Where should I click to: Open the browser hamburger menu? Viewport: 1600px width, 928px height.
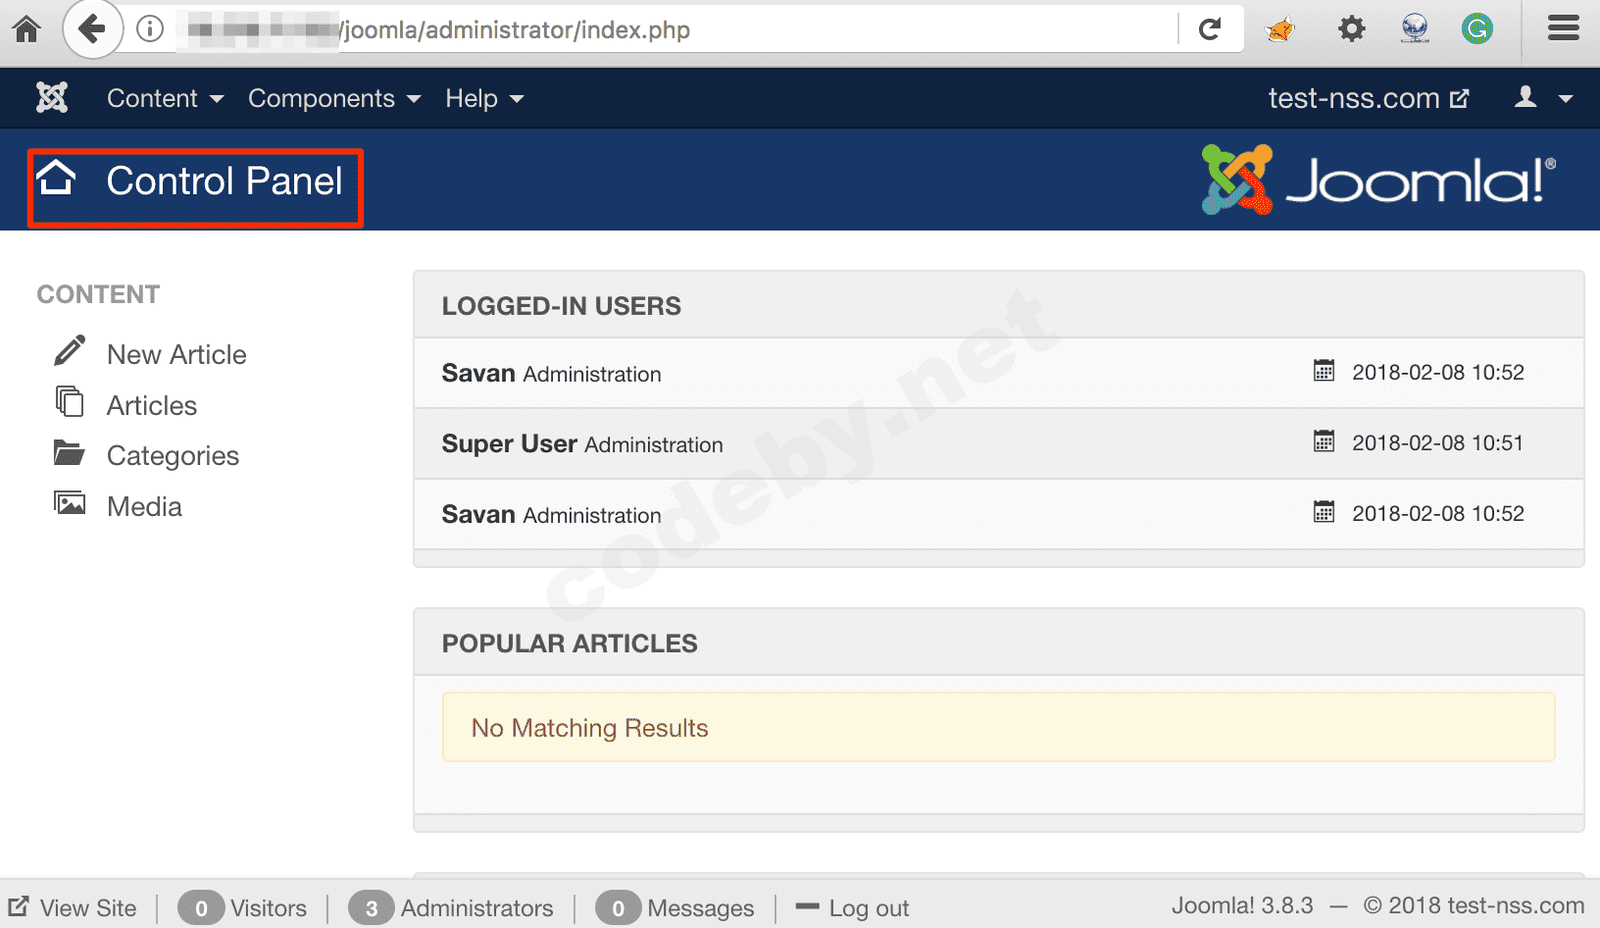[1563, 28]
